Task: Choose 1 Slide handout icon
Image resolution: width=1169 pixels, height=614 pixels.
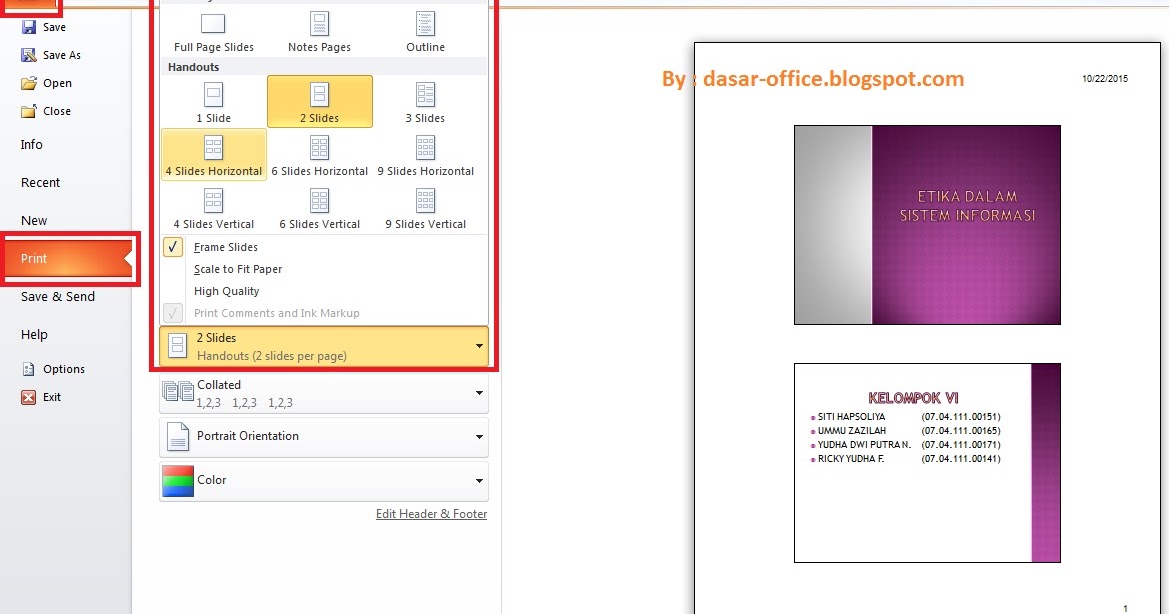Action: tap(213, 95)
